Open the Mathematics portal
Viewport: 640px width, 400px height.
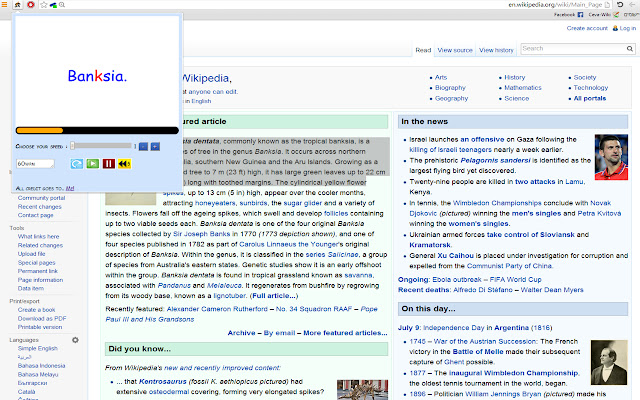(x=523, y=88)
